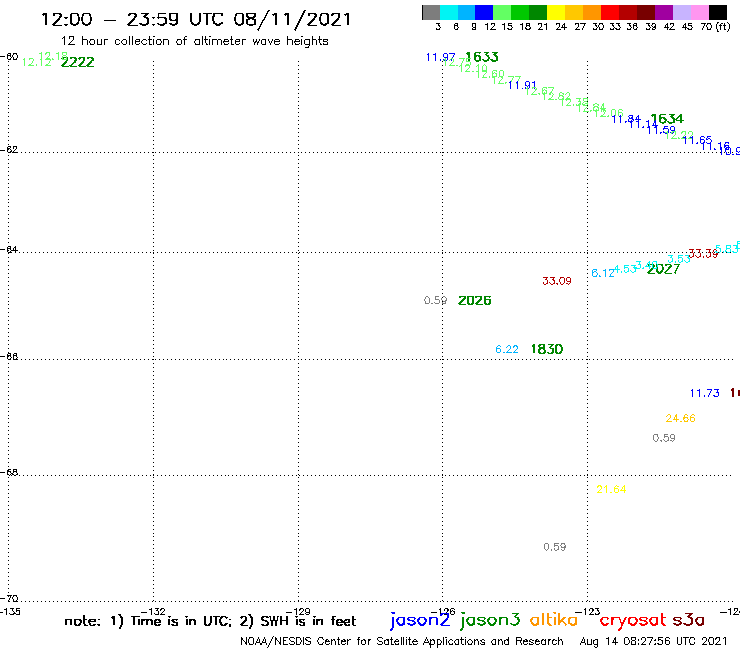Click the blue 11.73 value
The image size is (740, 650).
[705, 393]
